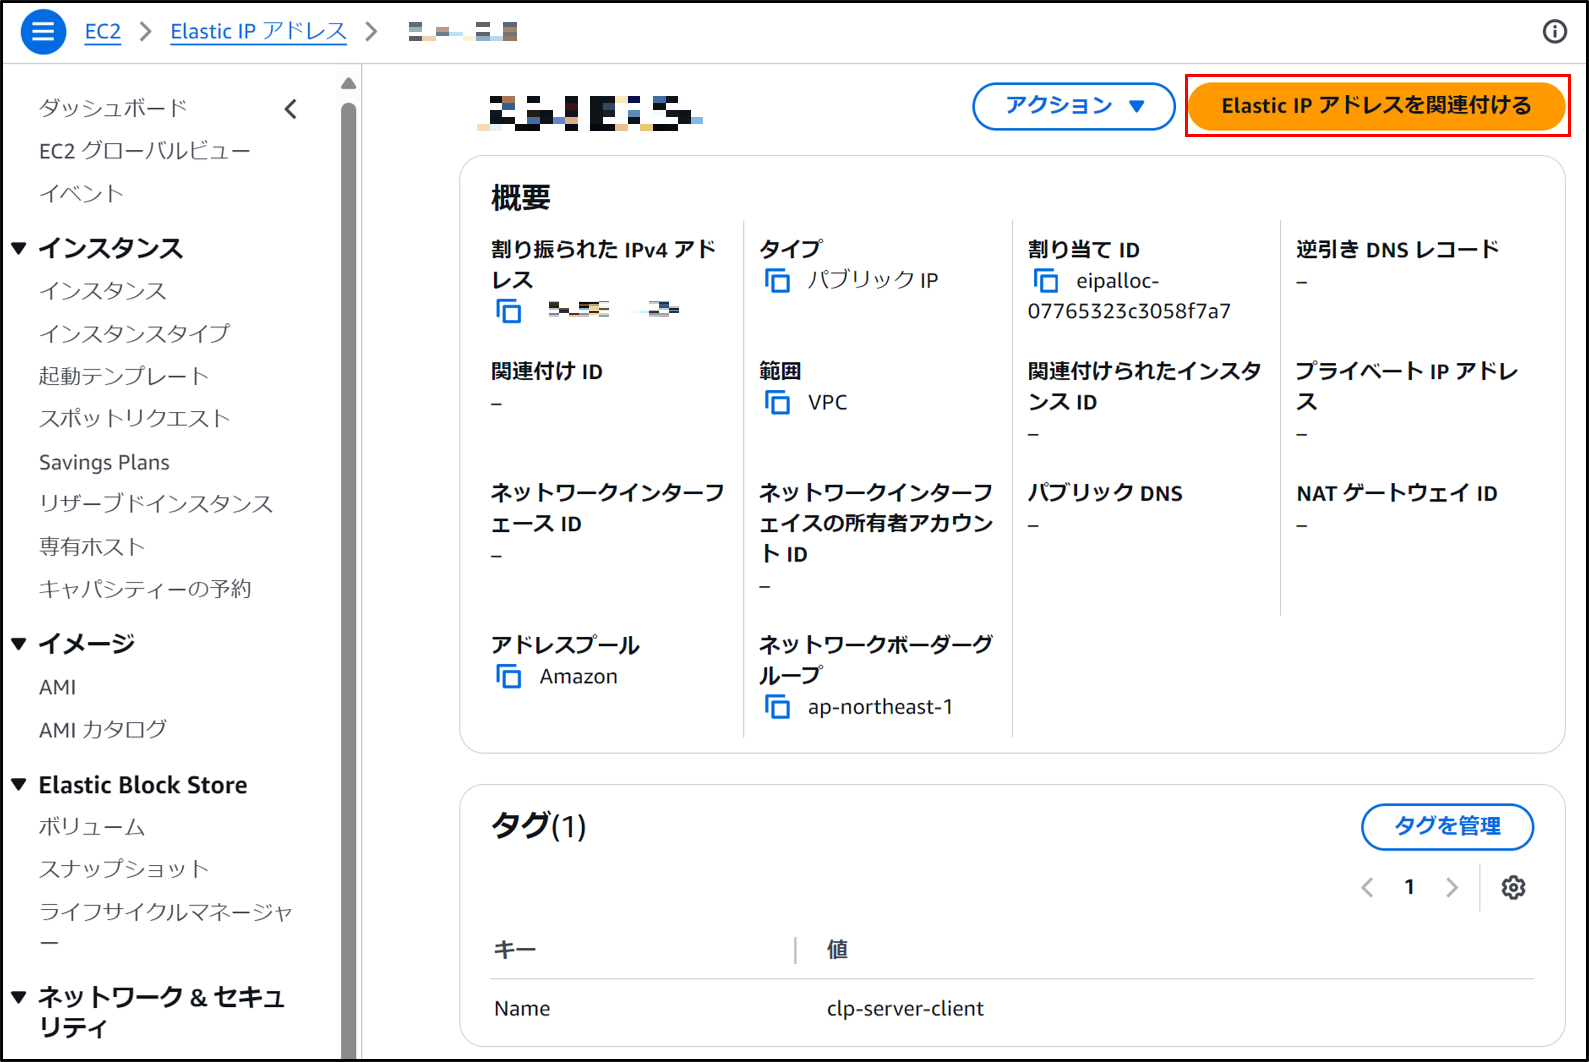Screen dimensions: 1589x1062
Task: Click the info icon in top-right corner
Action: (x=1554, y=32)
